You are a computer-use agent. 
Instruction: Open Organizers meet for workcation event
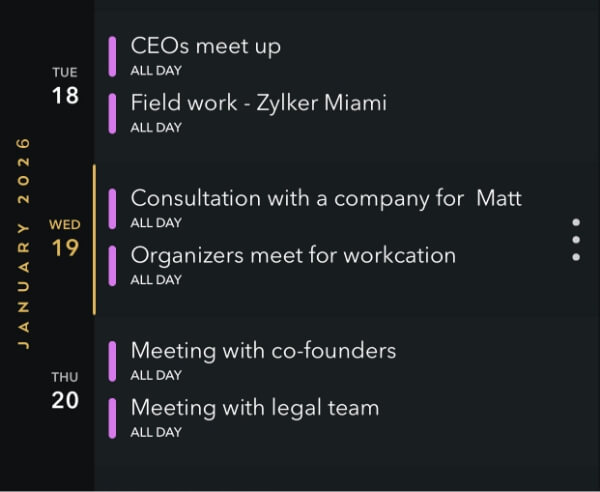[x=293, y=255]
